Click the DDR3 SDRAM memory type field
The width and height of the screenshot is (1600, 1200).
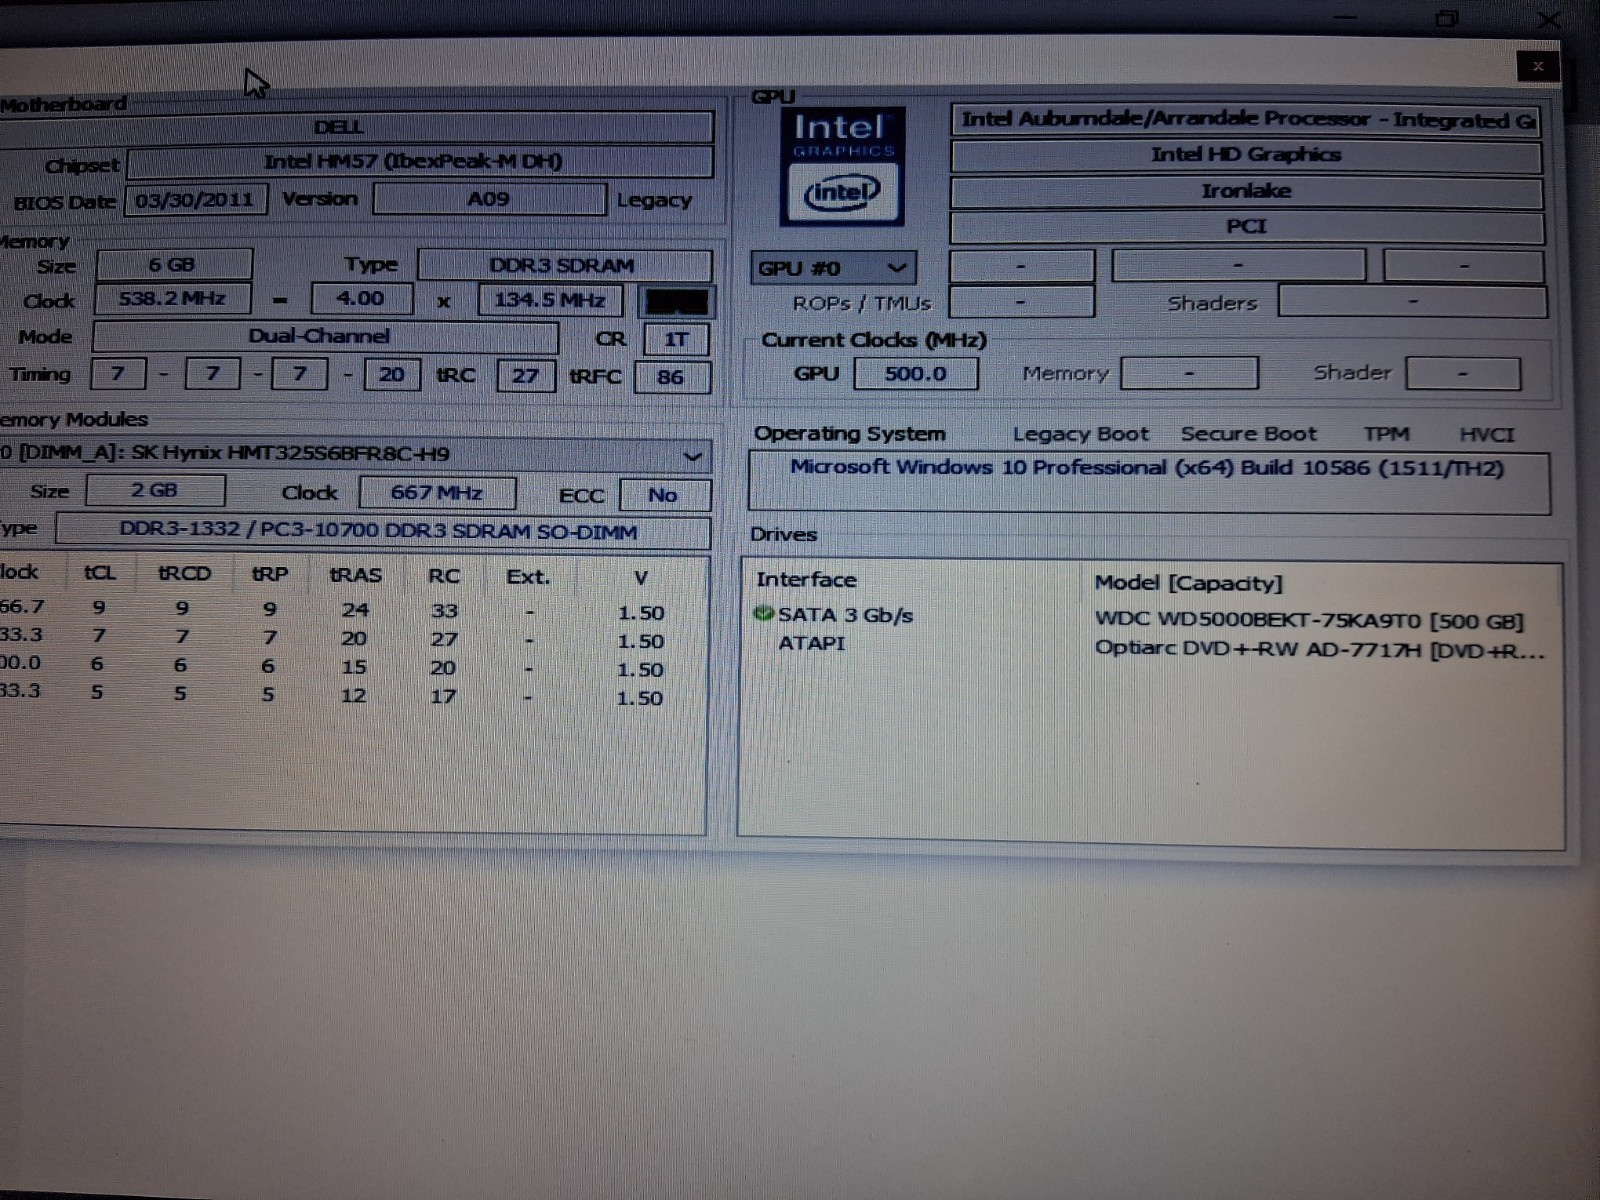tap(564, 265)
